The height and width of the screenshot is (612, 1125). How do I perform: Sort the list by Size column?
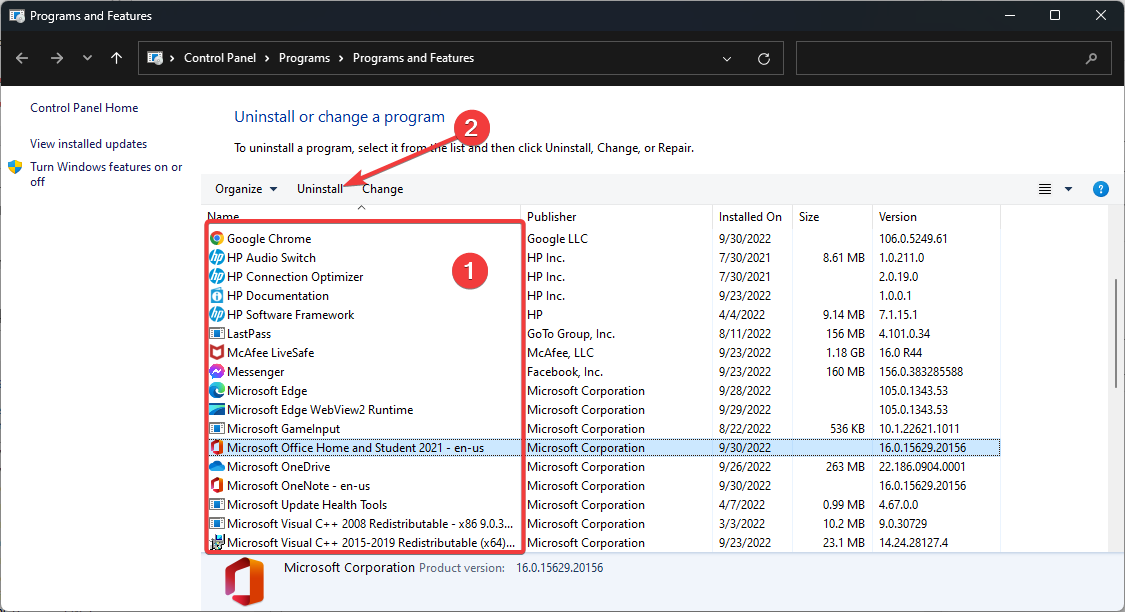tap(832, 217)
